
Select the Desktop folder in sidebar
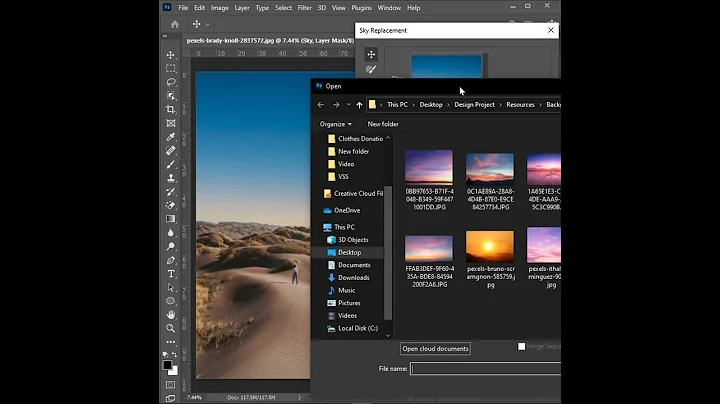click(348, 252)
